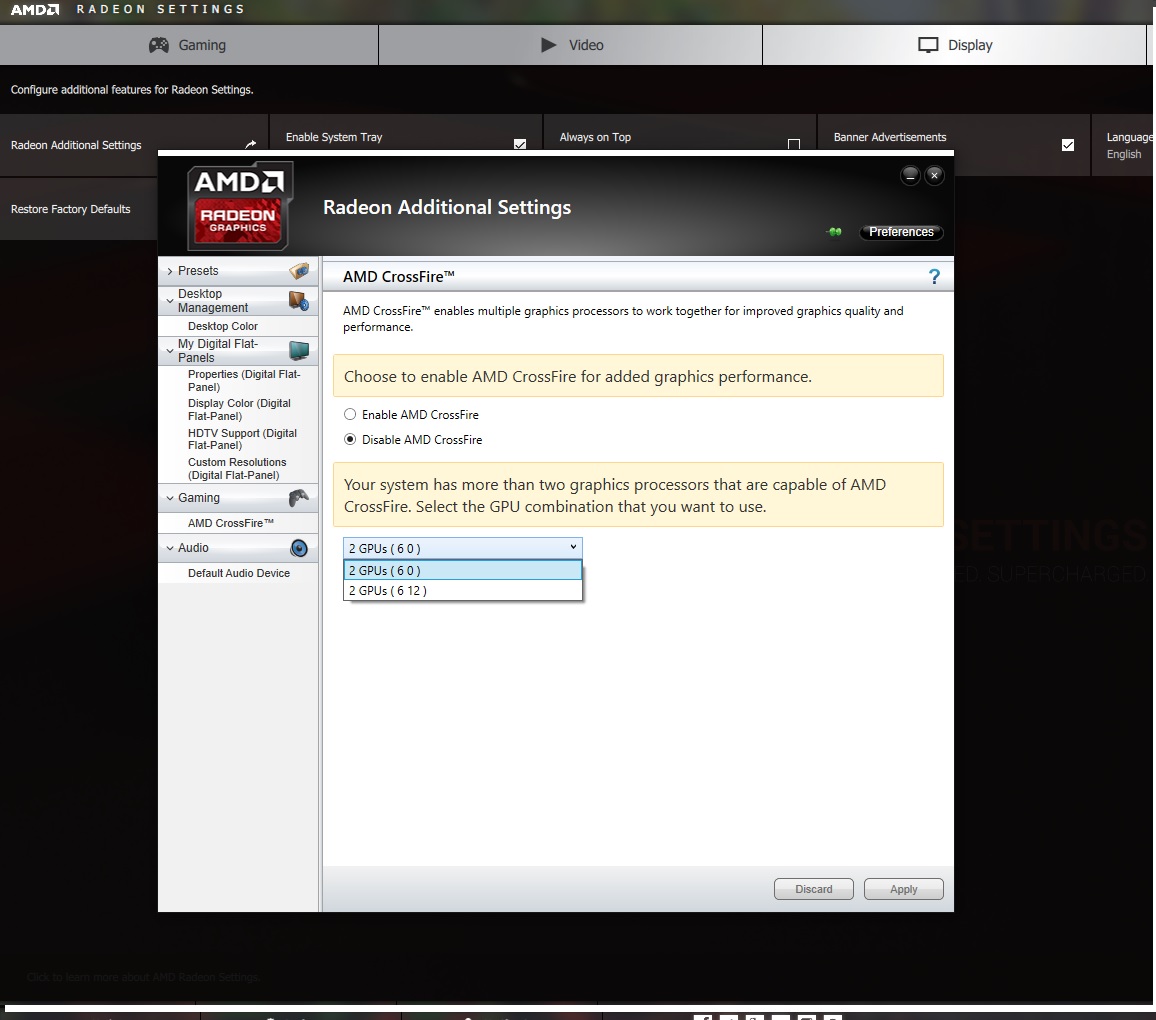Click the Desktop Management monitor icon
Viewport: 1156px width, 1020px height.
pos(298,301)
